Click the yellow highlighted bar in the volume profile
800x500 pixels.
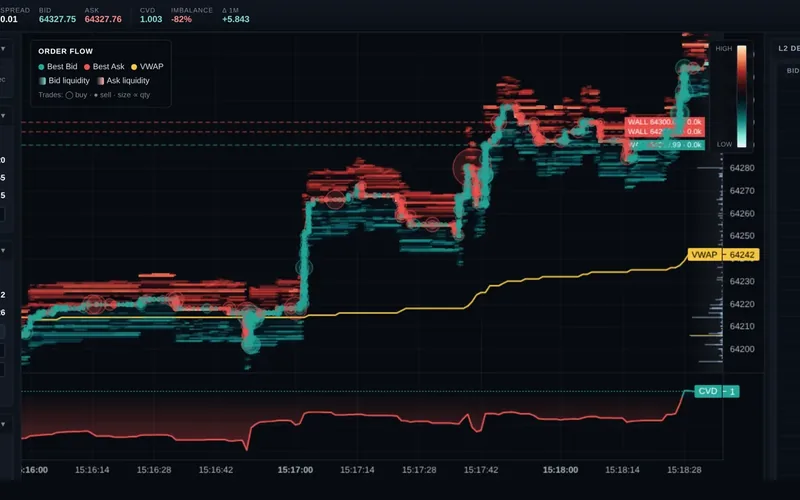click(x=706, y=336)
